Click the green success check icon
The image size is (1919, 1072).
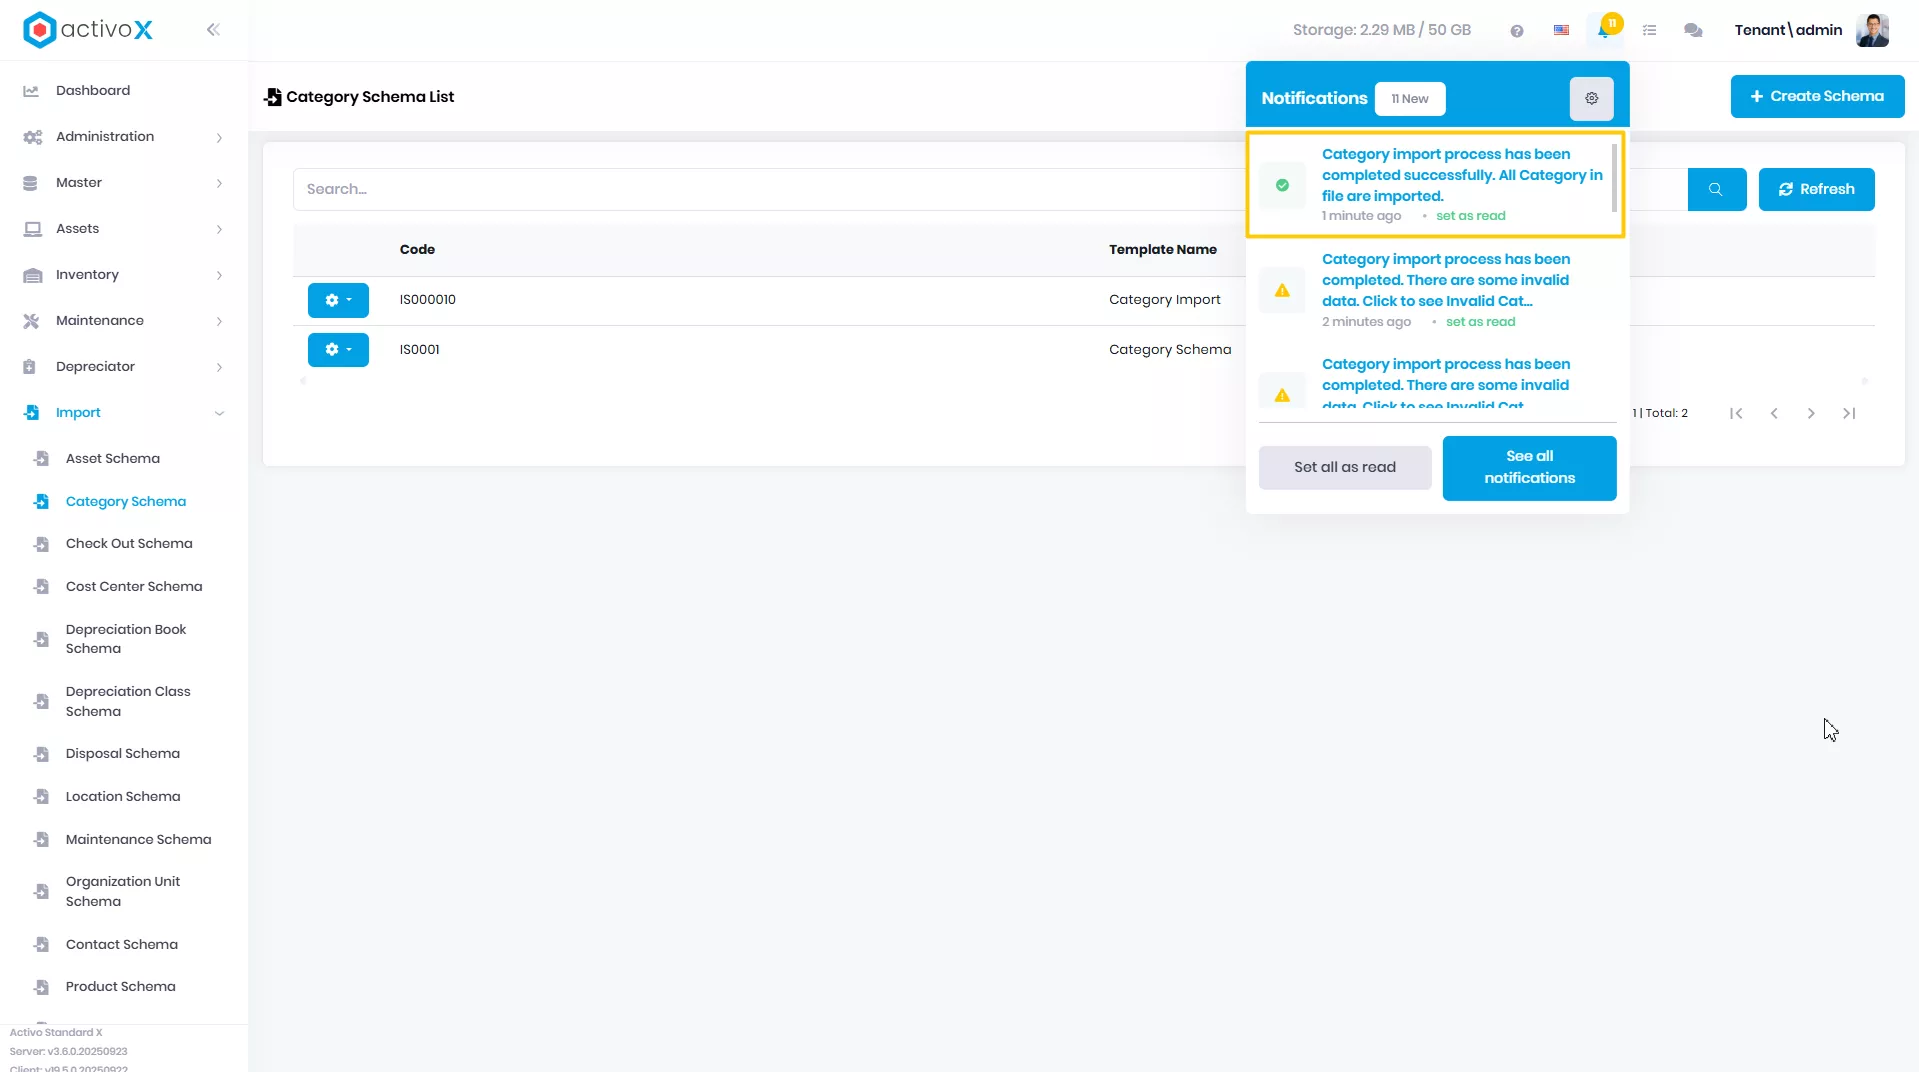1282,185
